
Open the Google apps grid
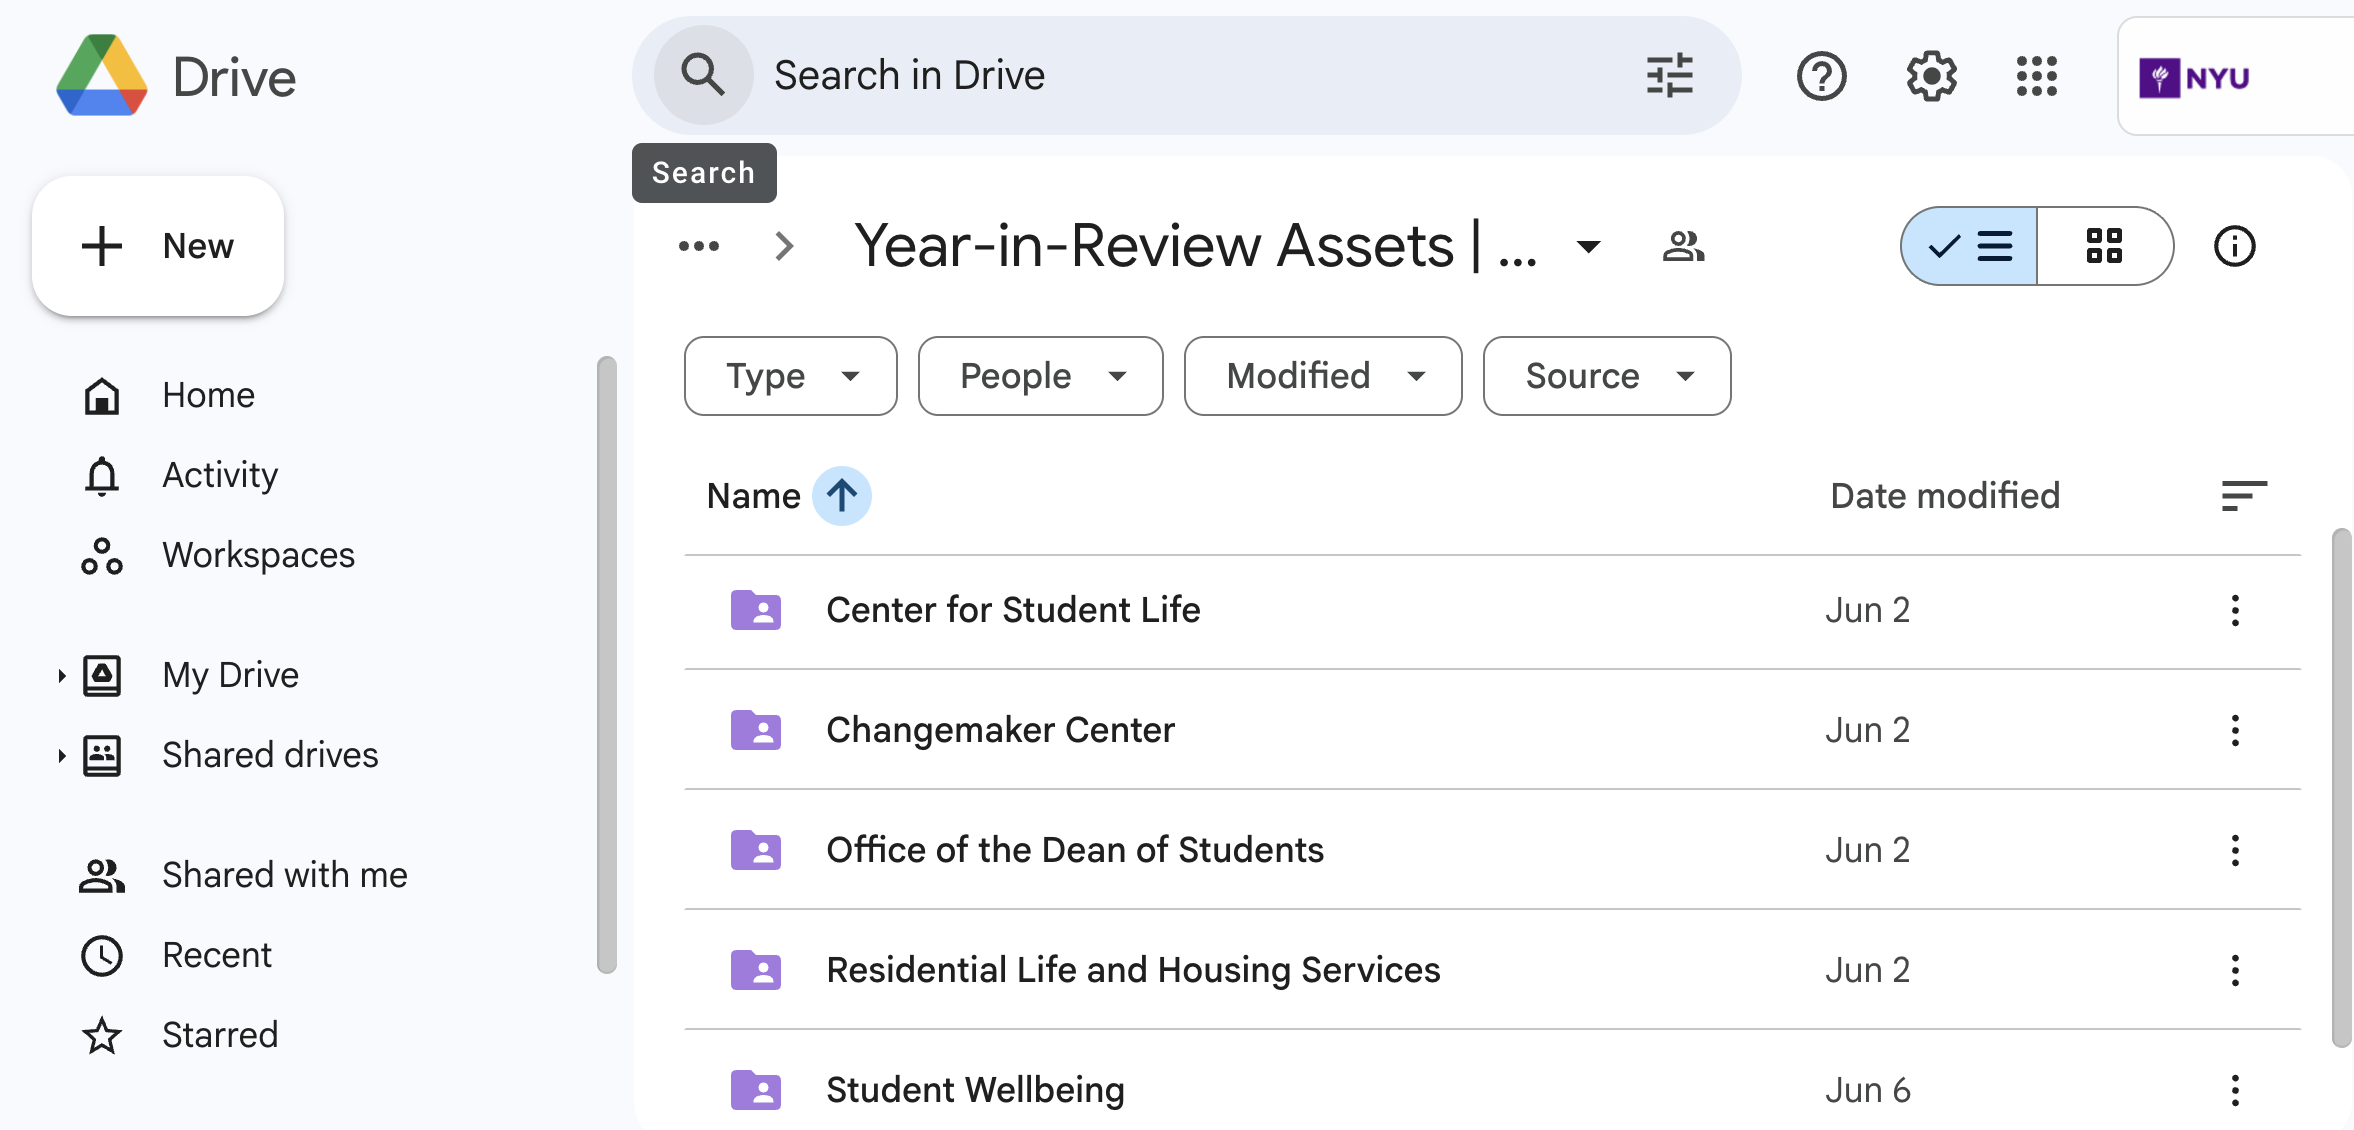tap(2036, 76)
